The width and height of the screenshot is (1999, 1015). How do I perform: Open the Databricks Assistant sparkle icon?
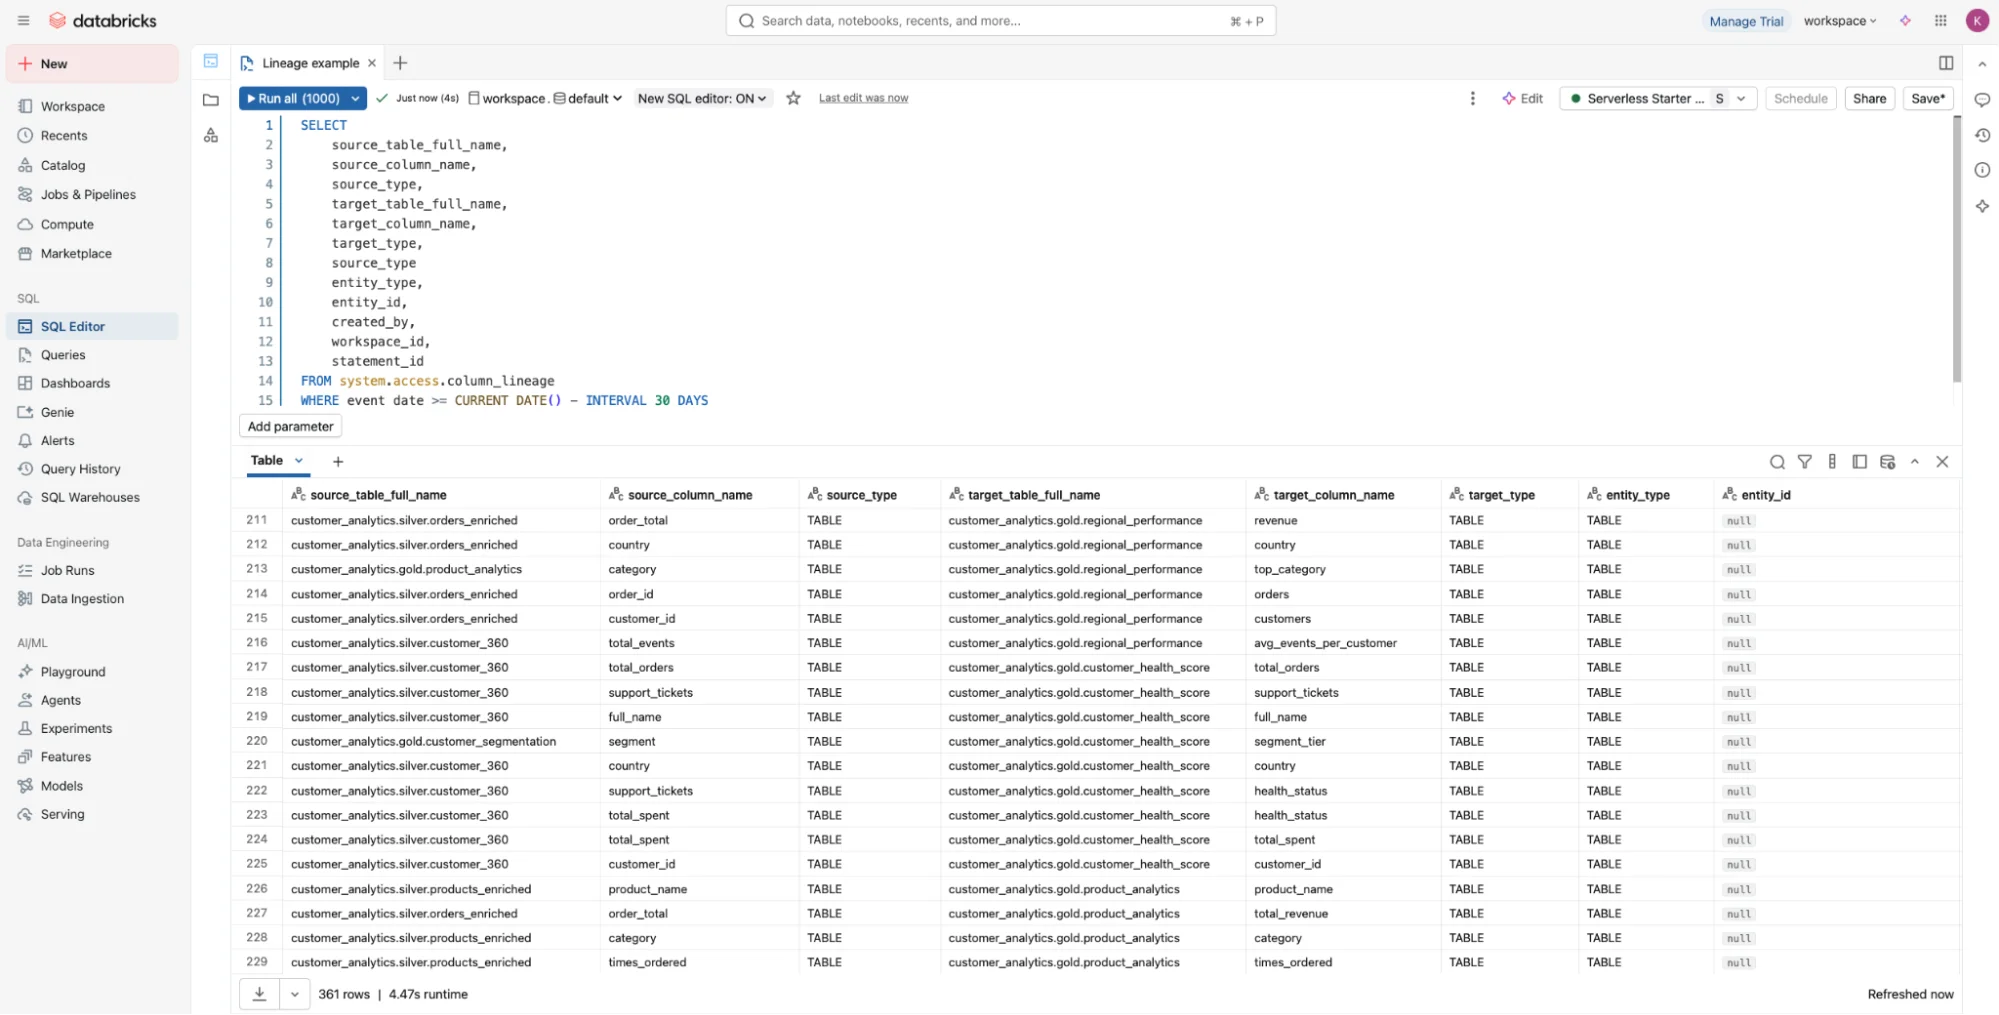pyautogui.click(x=1983, y=207)
